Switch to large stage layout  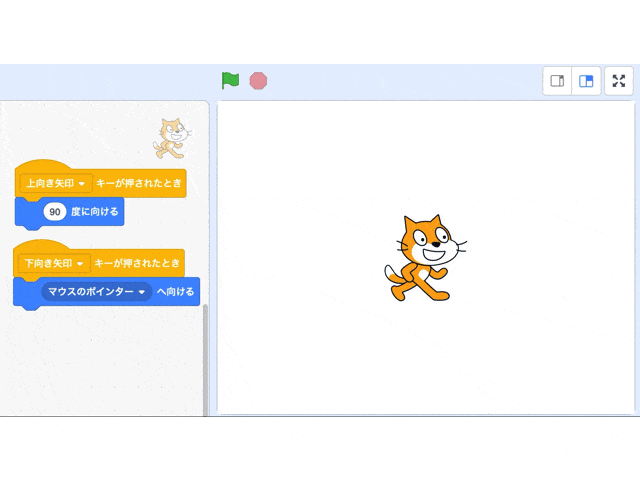[586, 81]
